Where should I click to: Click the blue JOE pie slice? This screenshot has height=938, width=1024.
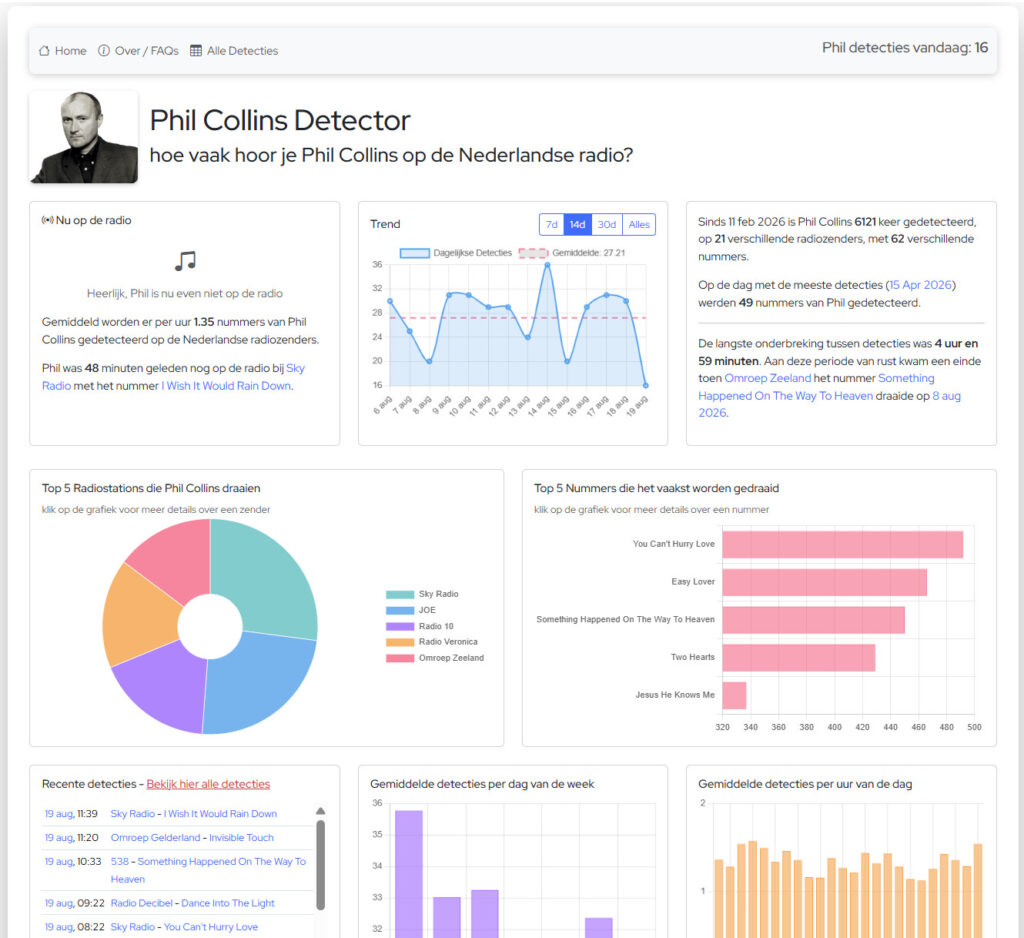pyautogui.click(x=261, y=686)
